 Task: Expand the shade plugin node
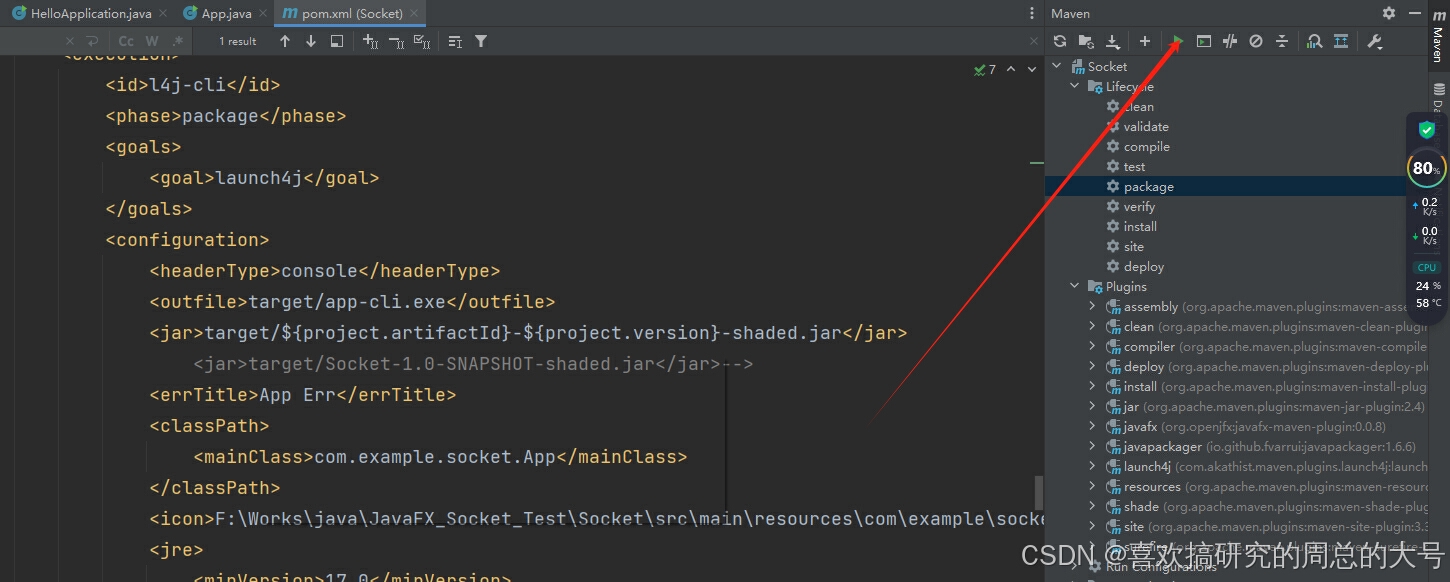1092,506
